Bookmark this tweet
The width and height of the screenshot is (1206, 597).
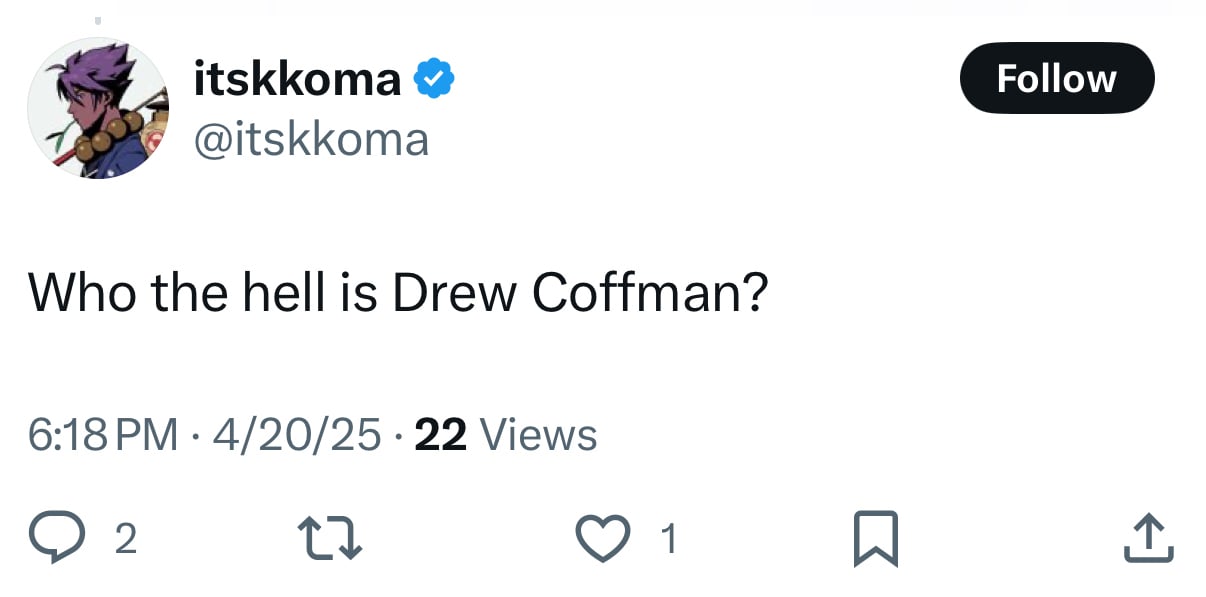pyautogui.click(x=876, y=538)
